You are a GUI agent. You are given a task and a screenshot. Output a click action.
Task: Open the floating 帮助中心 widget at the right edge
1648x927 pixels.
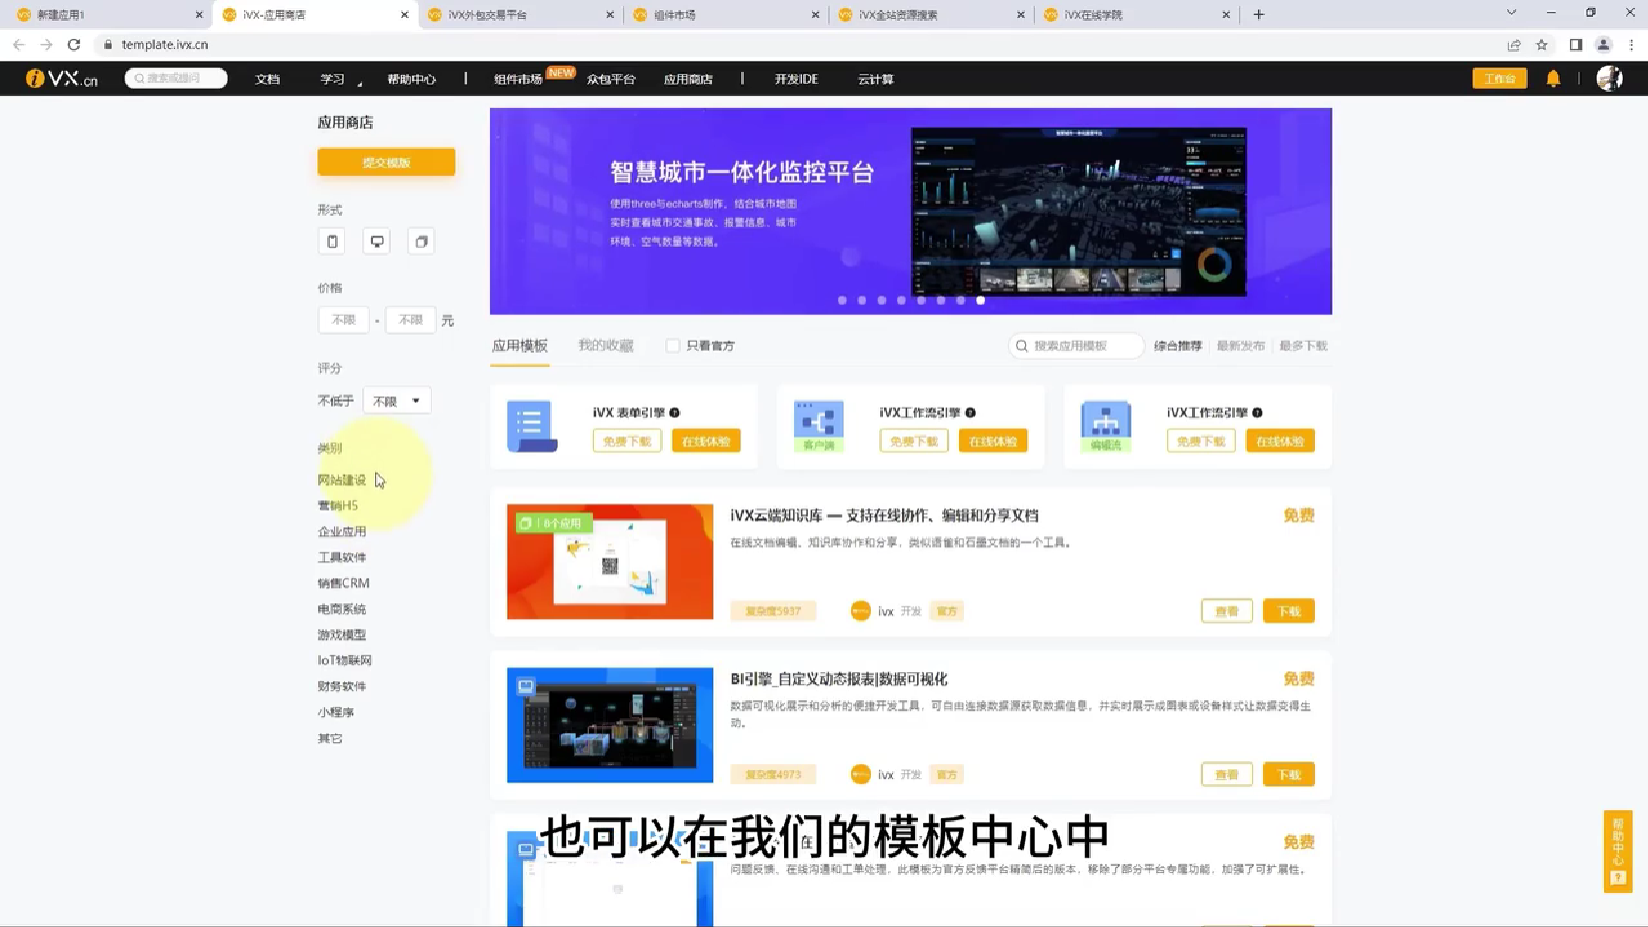(x=1618, y=851)
